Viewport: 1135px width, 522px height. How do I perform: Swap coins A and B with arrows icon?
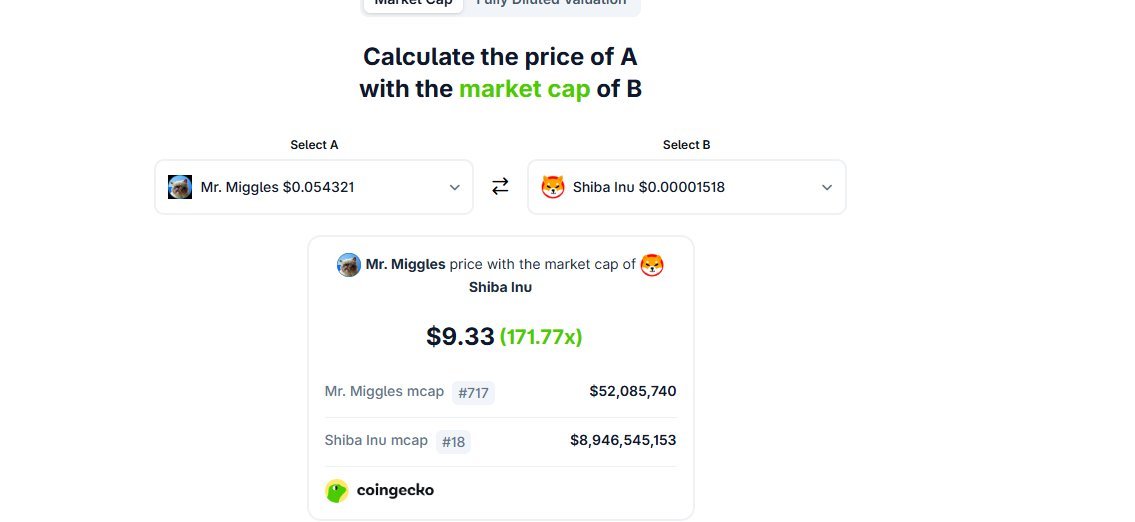(x=500, y=187)
